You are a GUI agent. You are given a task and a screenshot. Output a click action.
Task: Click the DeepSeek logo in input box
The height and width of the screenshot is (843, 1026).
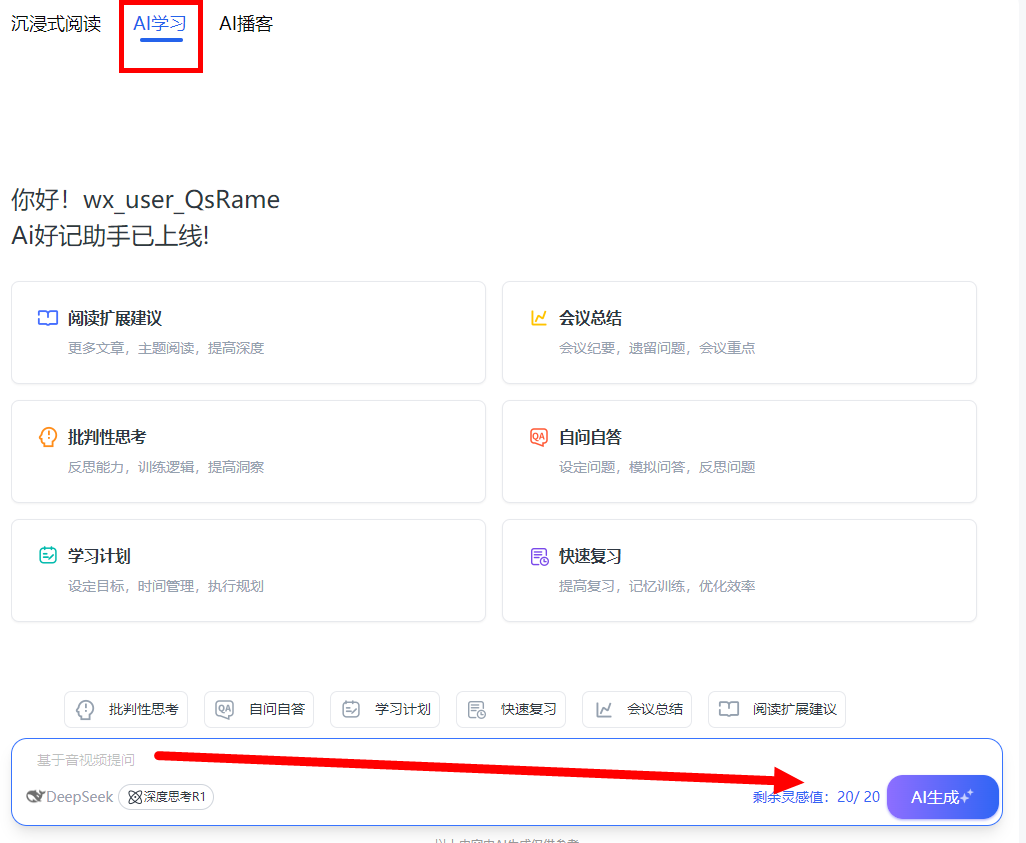[x=70, y=797]
